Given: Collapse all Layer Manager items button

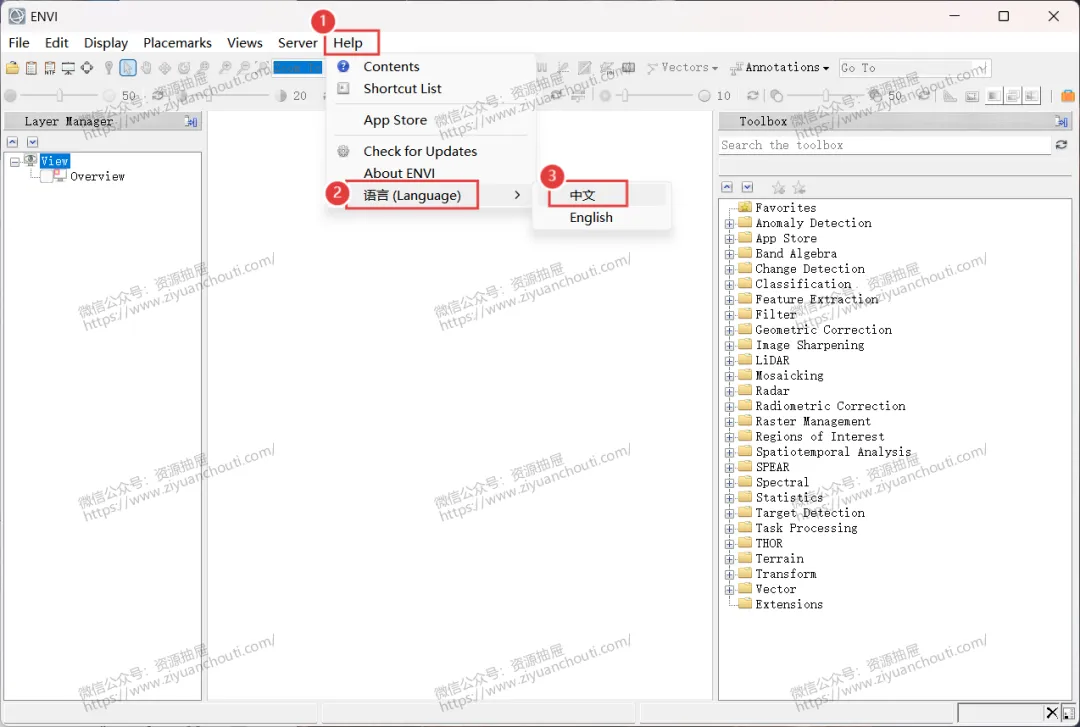Looking at the screenshot, I should [12, 142].
